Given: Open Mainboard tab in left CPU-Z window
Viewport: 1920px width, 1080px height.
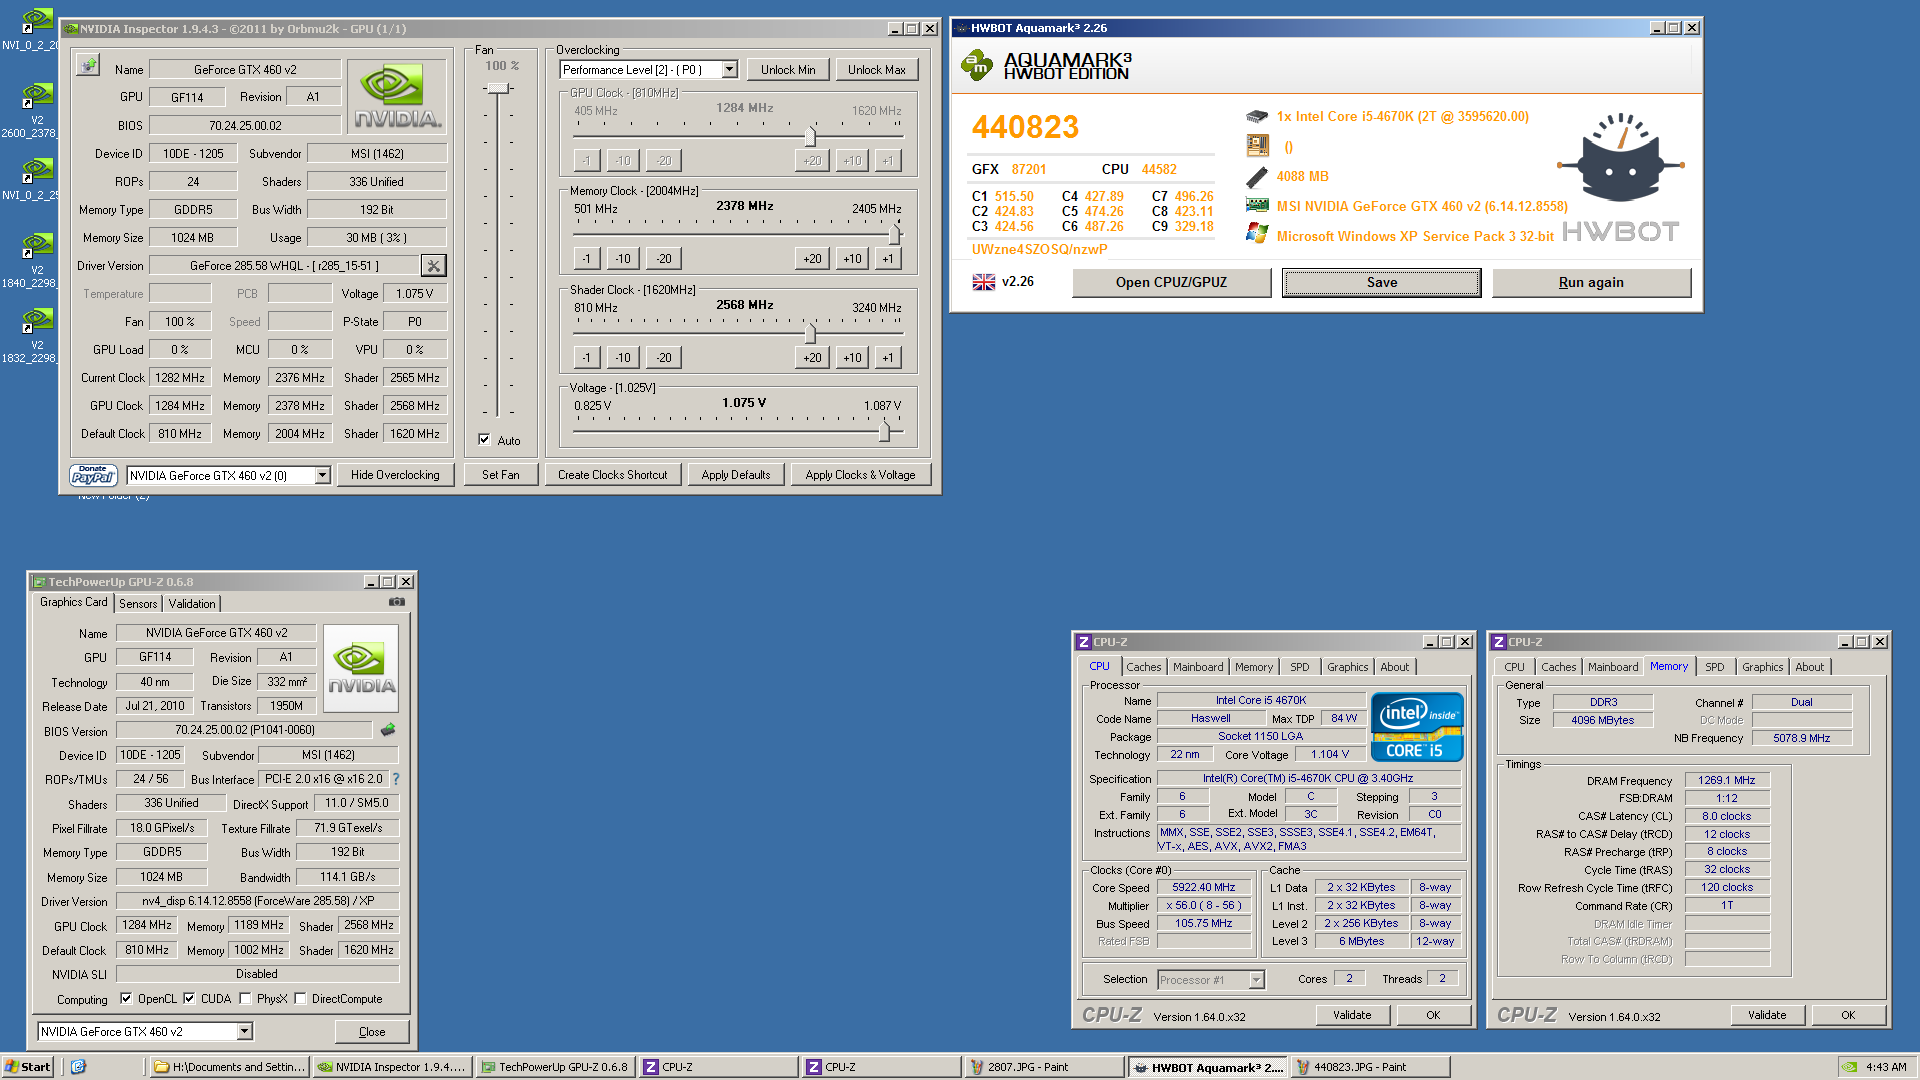Looking at the screenshot, I should tap(1198, 667).
